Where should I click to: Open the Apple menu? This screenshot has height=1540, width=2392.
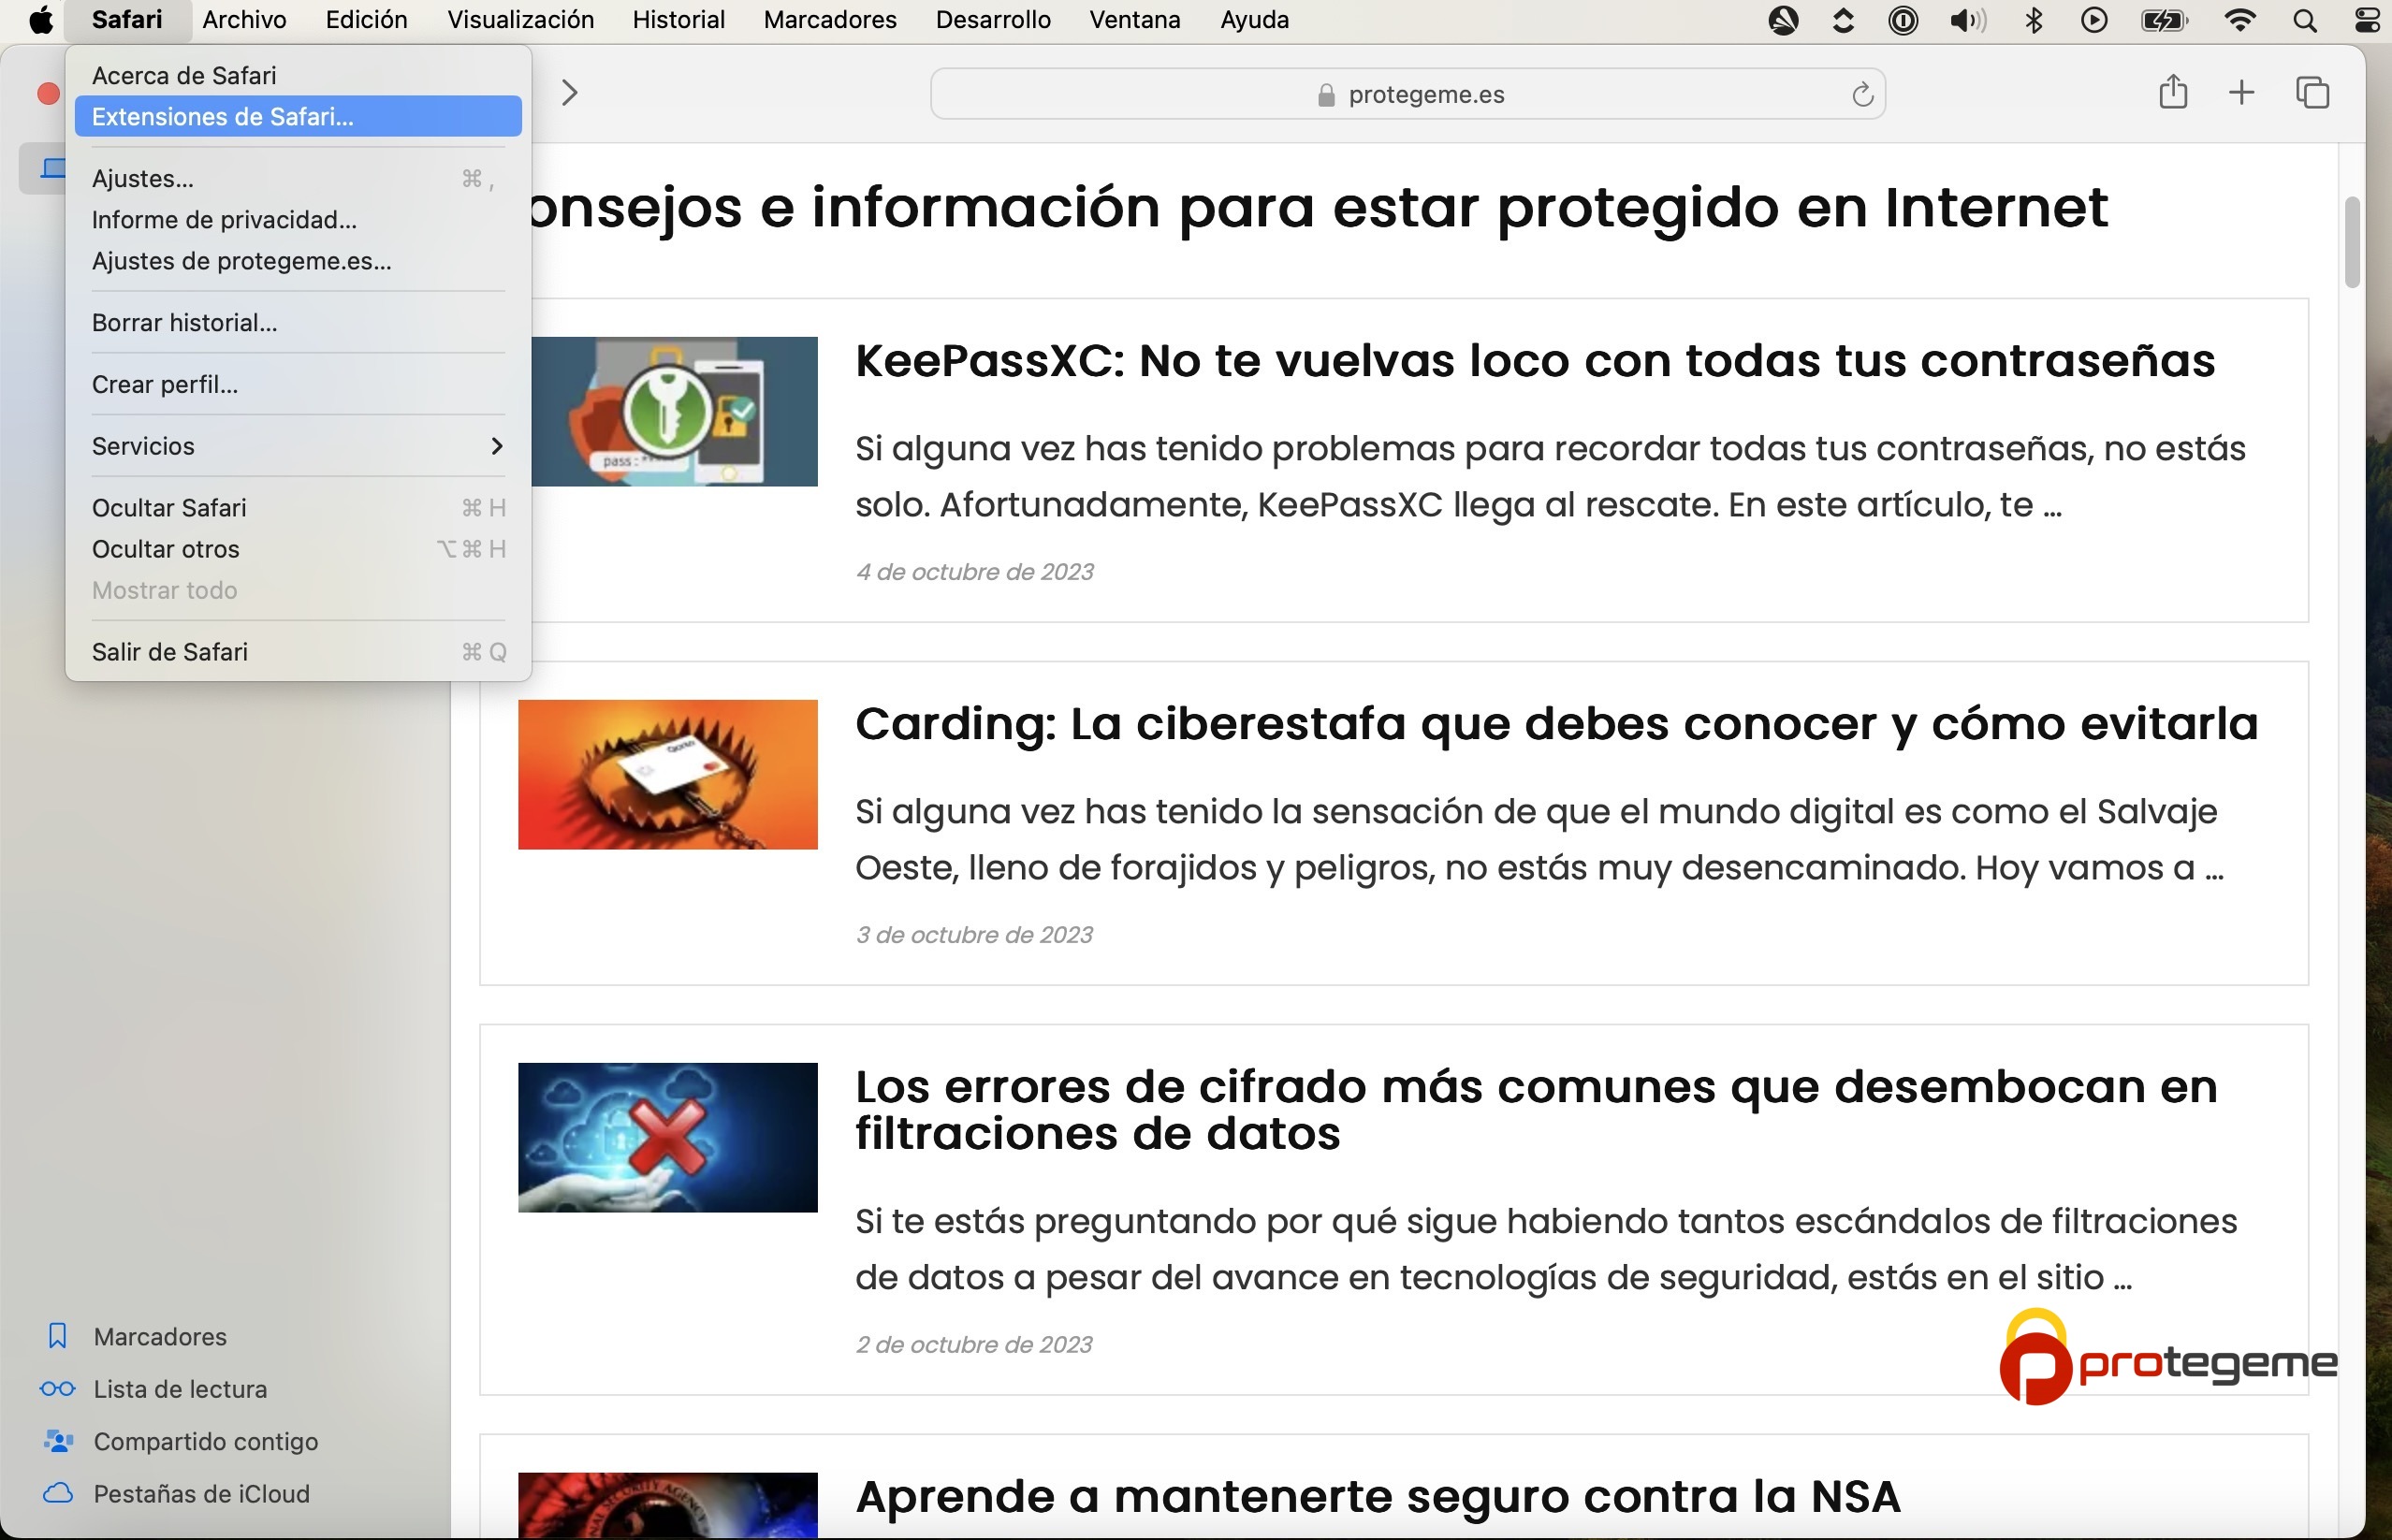41,20
